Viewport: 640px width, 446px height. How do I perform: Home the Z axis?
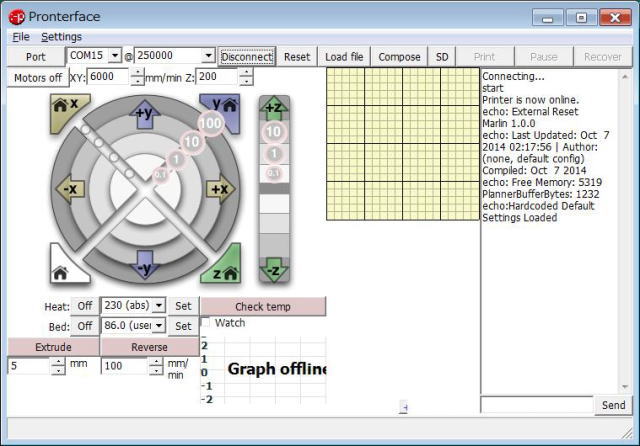(224, 267)
